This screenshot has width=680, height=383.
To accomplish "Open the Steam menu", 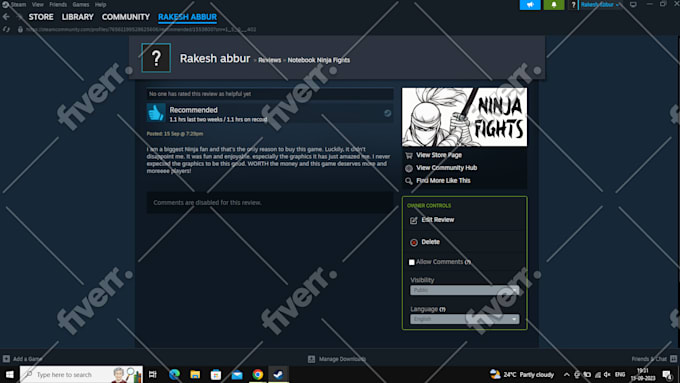I will pos(18,4).
